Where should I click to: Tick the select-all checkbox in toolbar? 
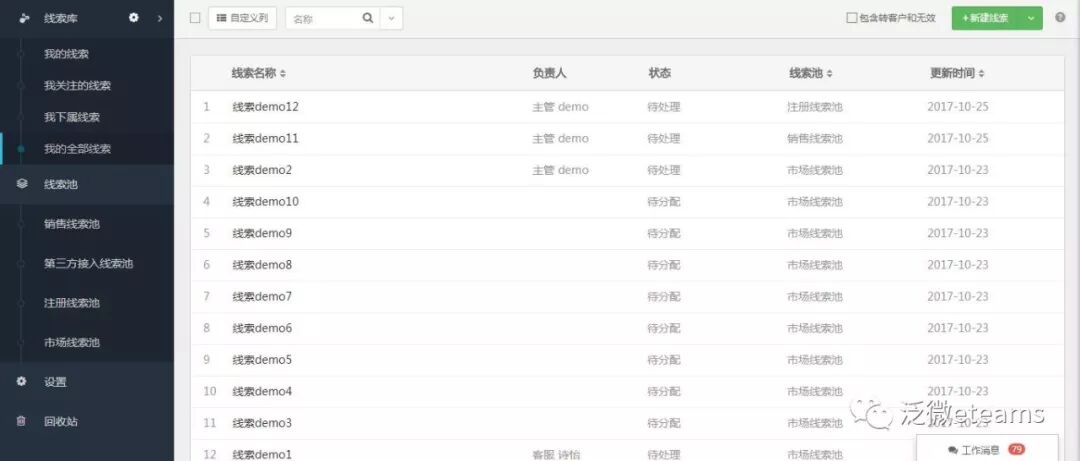tap(195, 19)
